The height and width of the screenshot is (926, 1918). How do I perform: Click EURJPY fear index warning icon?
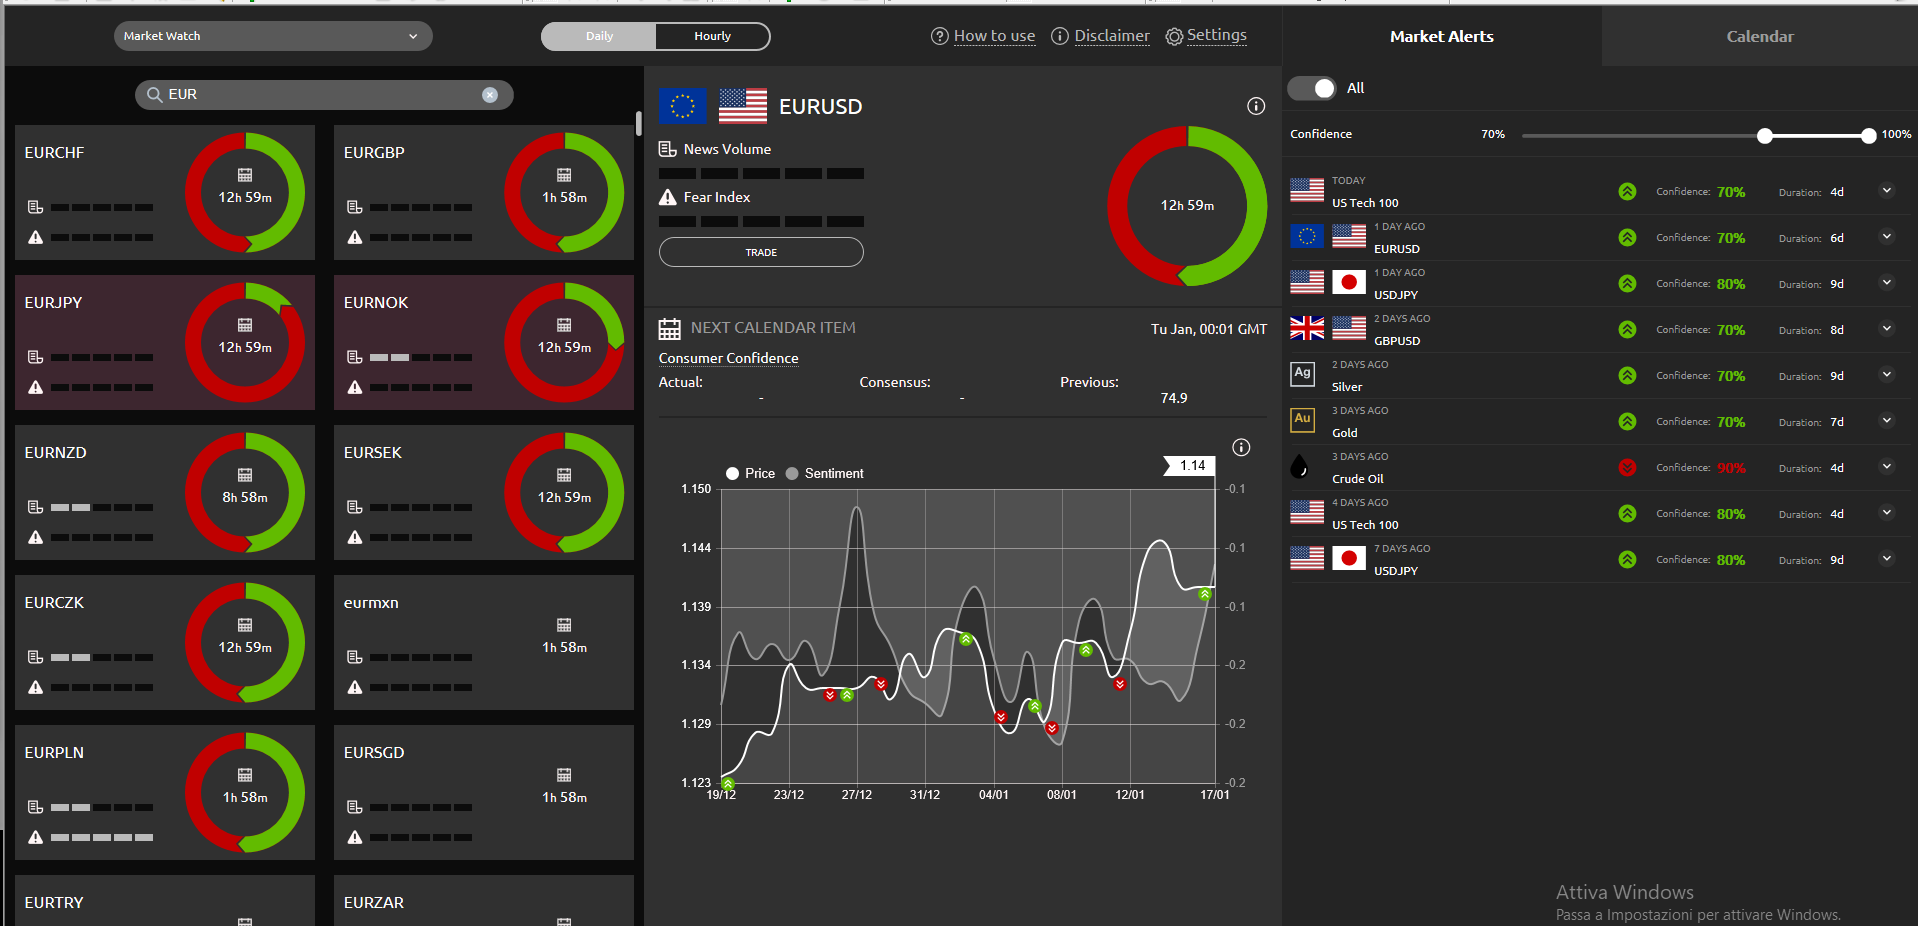point(35,387)
